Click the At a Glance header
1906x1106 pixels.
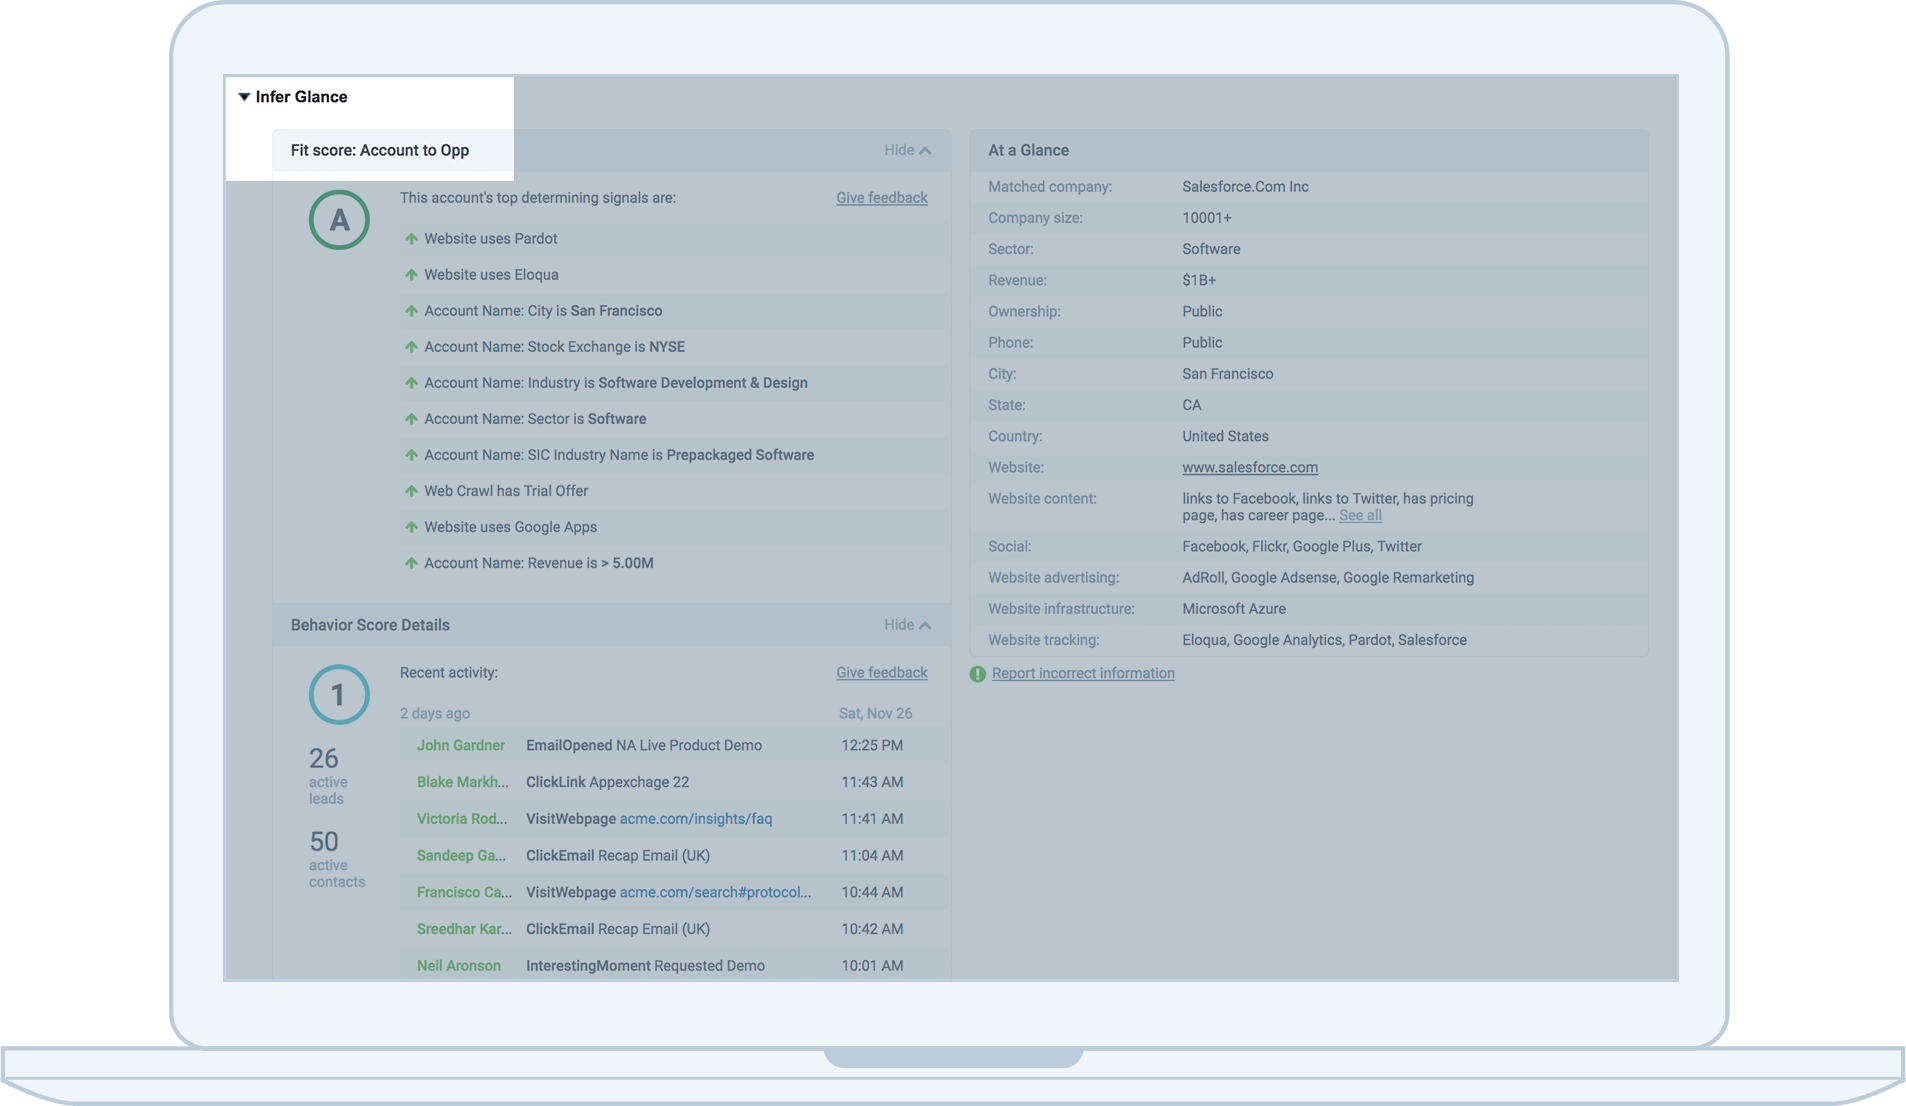click(x=1028, y=150)
